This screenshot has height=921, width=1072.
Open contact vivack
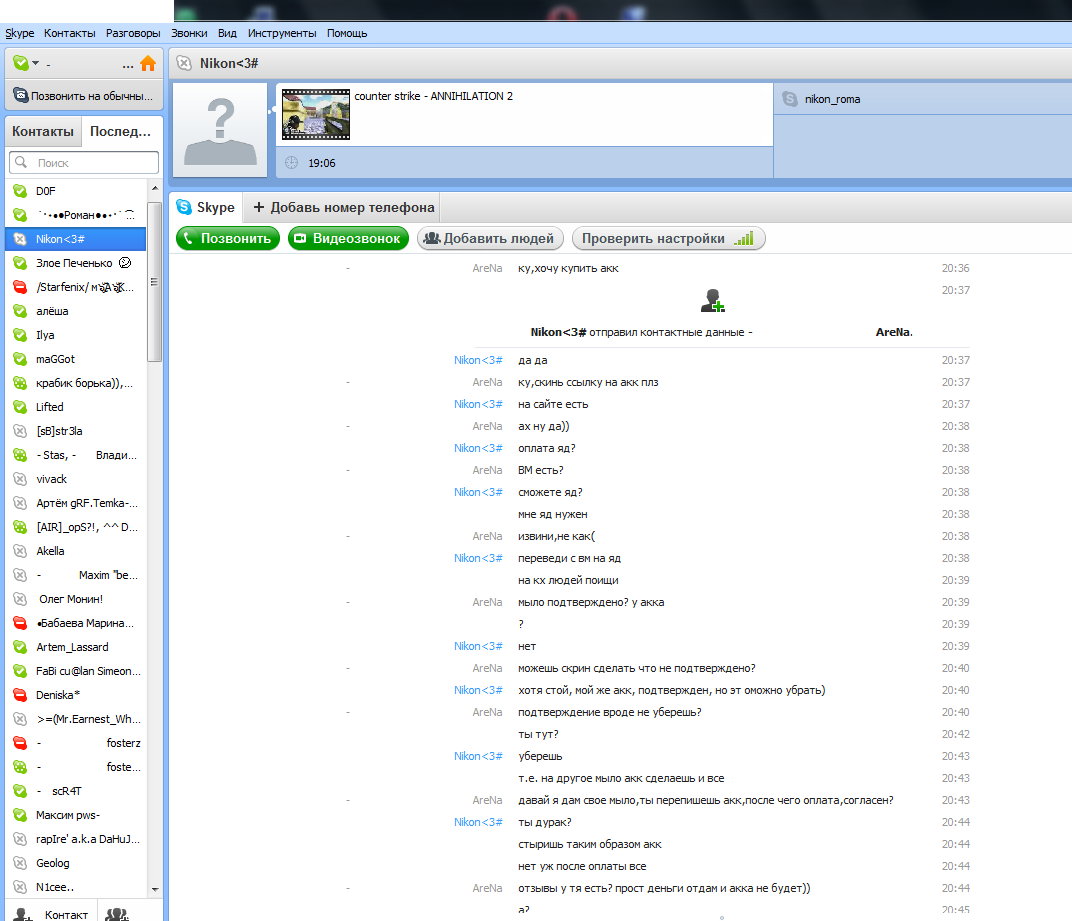pyautogui.click(x=75, y=479)
